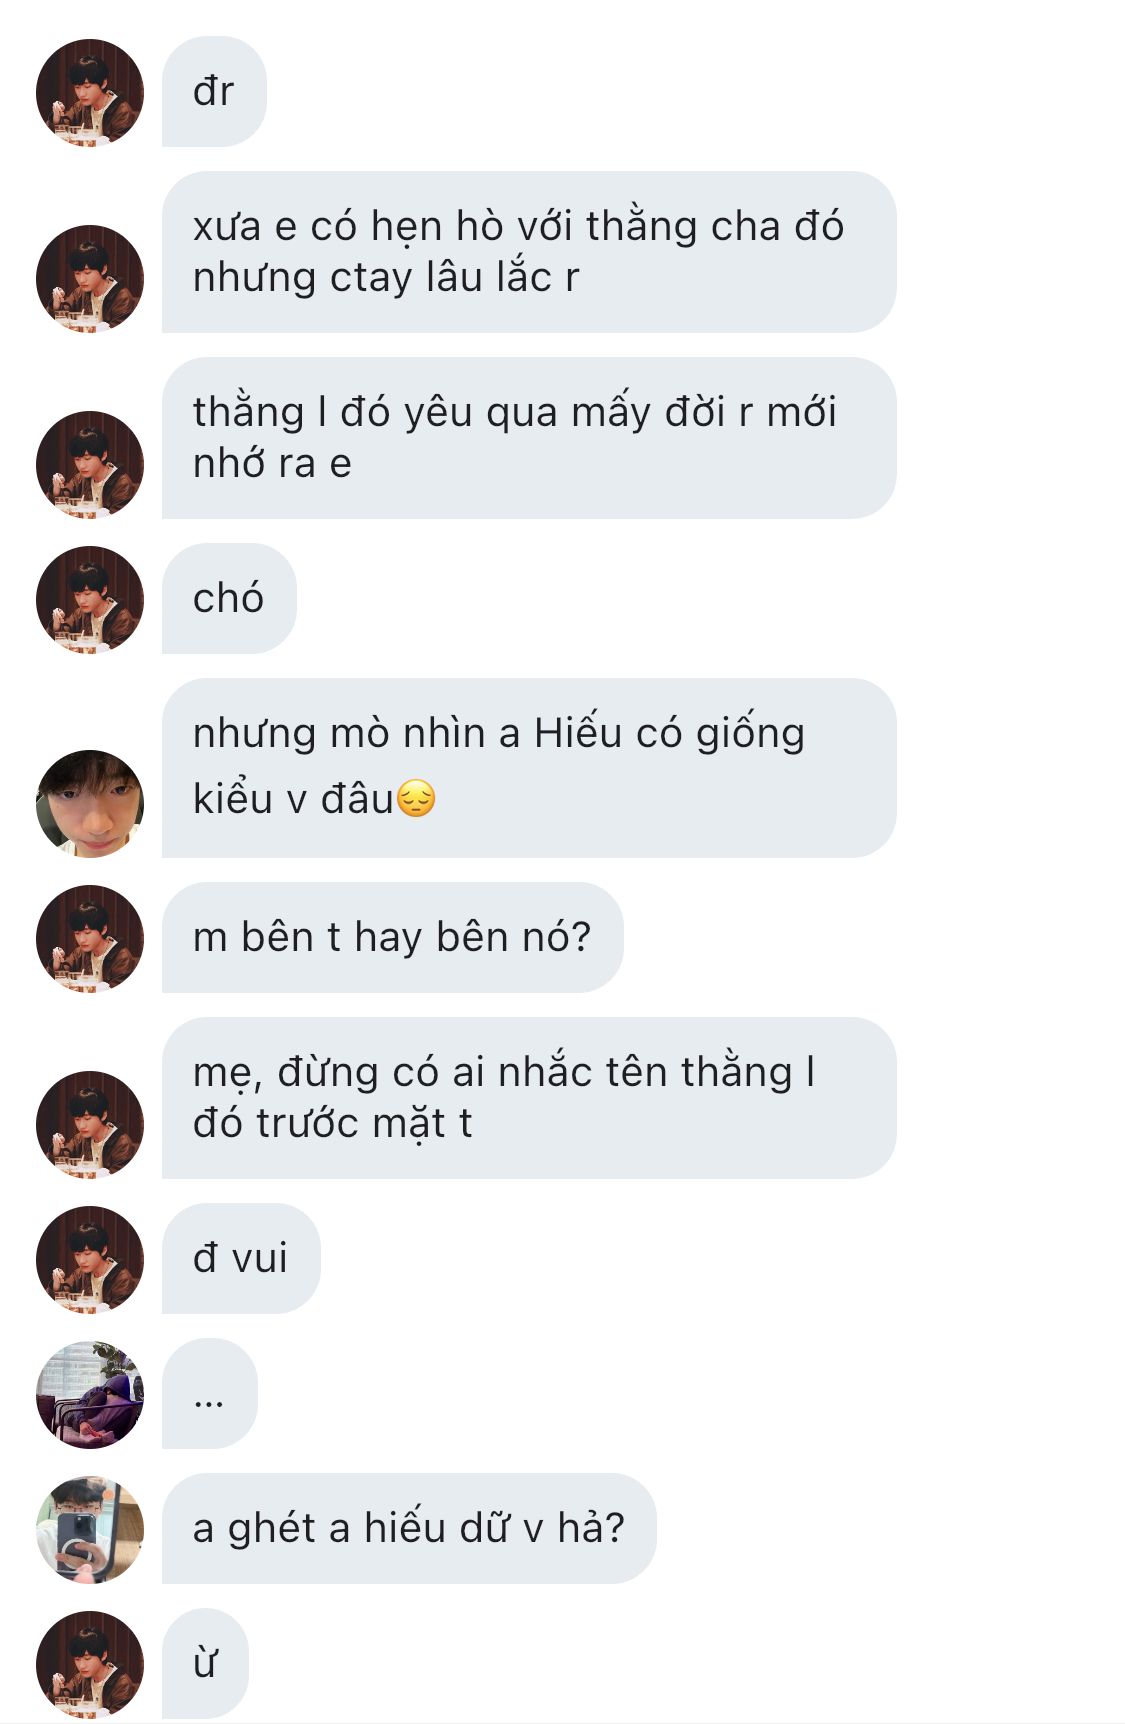Viewport: 1125px width, 1724px height.
Task: Click the "..." message bubble
Action: click(x=209, y=1394)
